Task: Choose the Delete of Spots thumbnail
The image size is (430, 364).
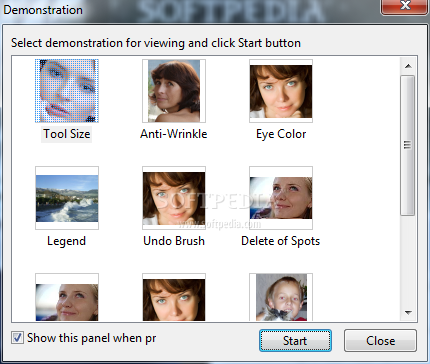Action: pos(281,198)
